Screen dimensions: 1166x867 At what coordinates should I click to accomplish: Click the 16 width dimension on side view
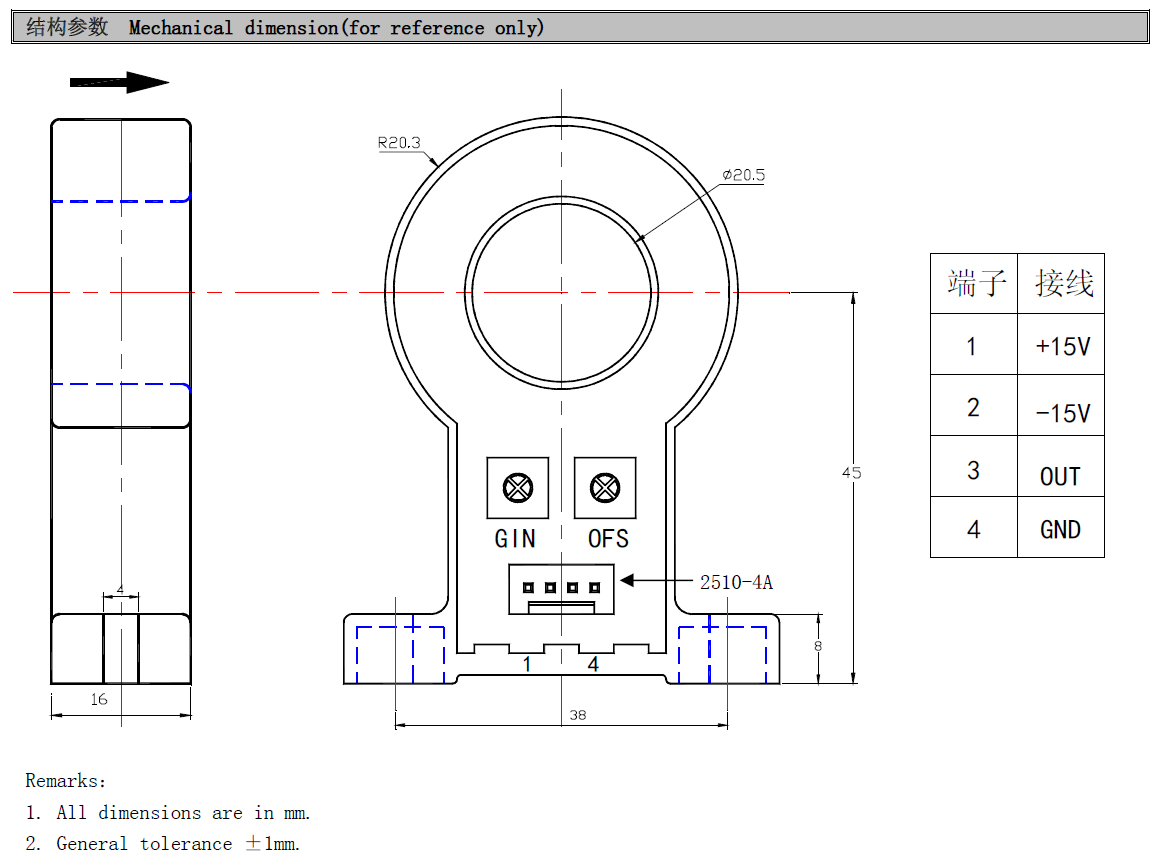(x=99, y=700)
